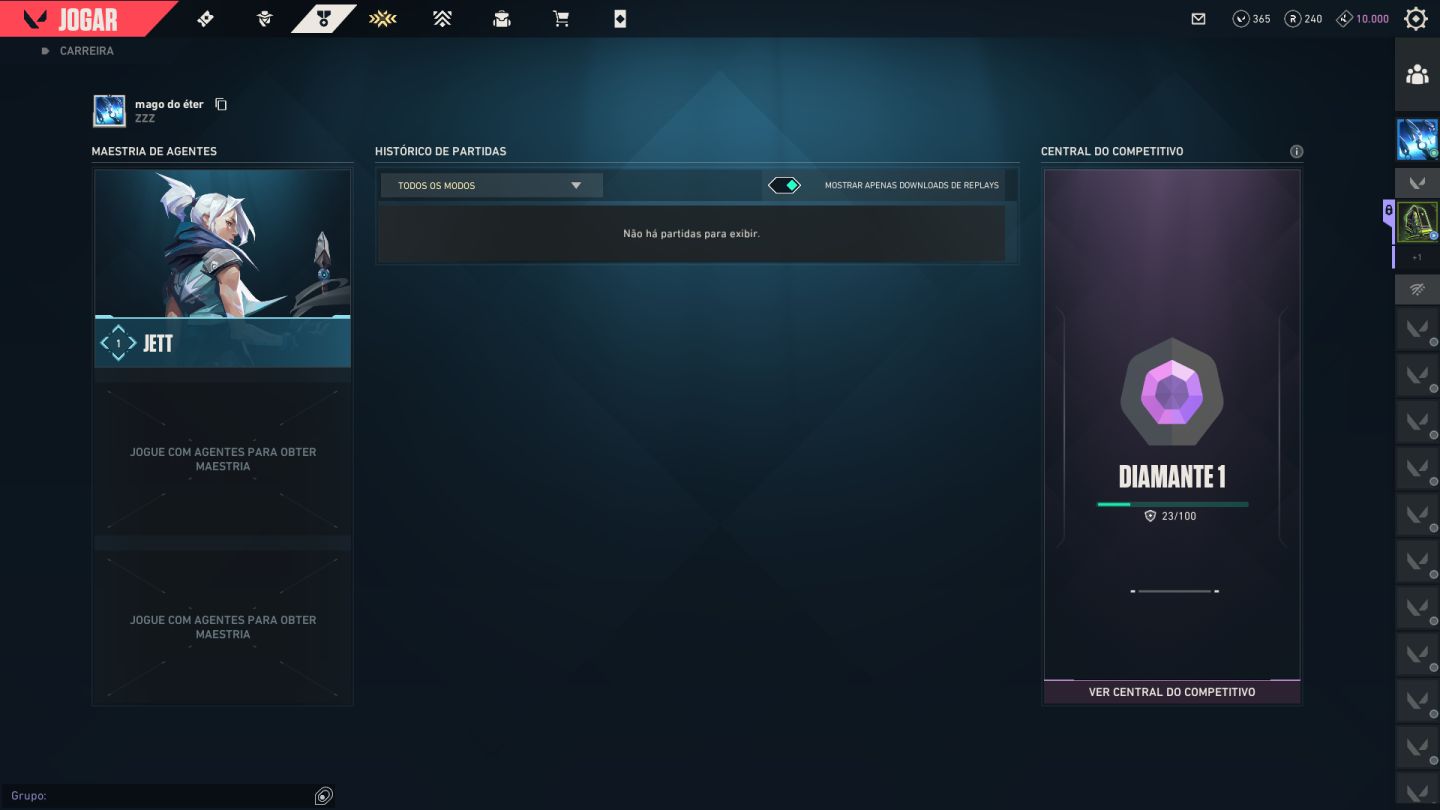Click the page indicator below the rank rating

click(x=1174, y=591)
